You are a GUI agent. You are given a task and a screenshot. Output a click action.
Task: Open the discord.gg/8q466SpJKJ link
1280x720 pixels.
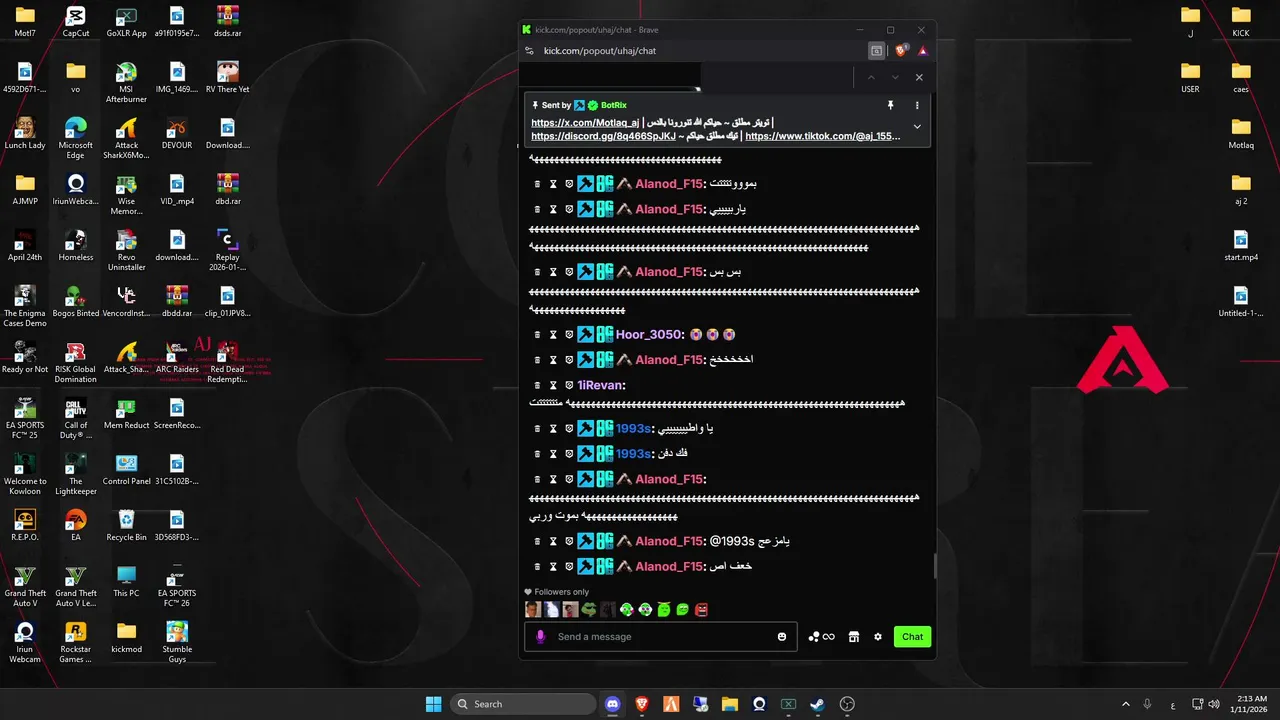(x=603, y=136)
